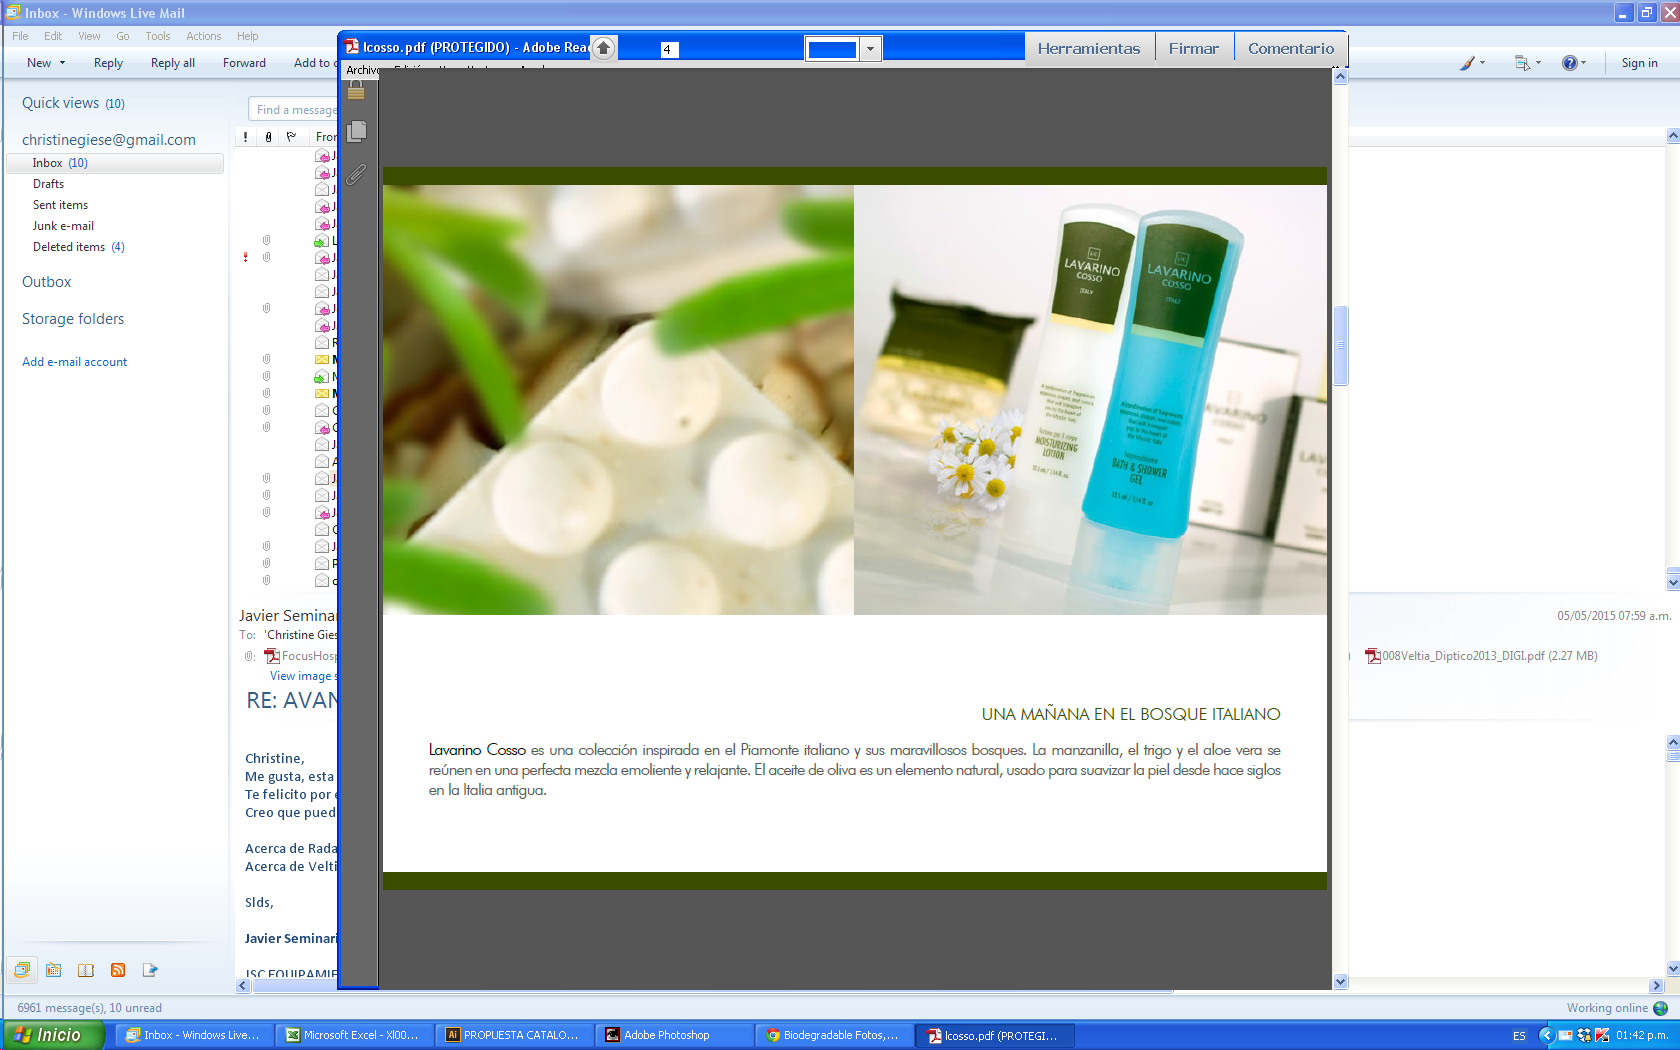The height and width of the screenshot is (1050, 1680).
Task: Click Reply all in the mail toolbar
Action: [x=173, y=63]
